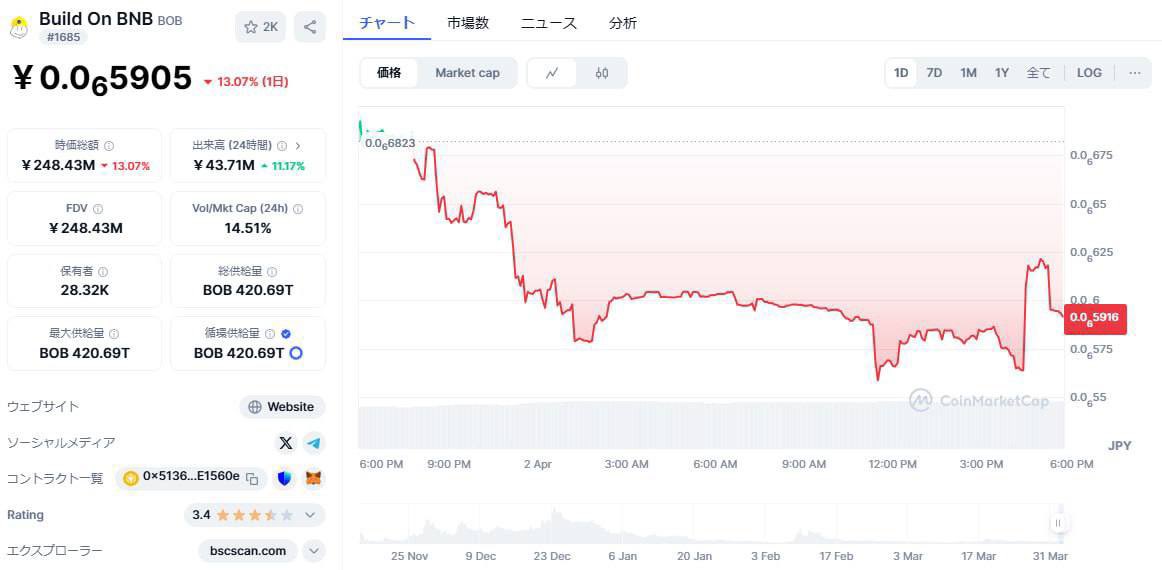Expand the Rating dropdown chevron
Viewport: 1162px width, 570px height.
pyautogui.click(x=310, y=514)
